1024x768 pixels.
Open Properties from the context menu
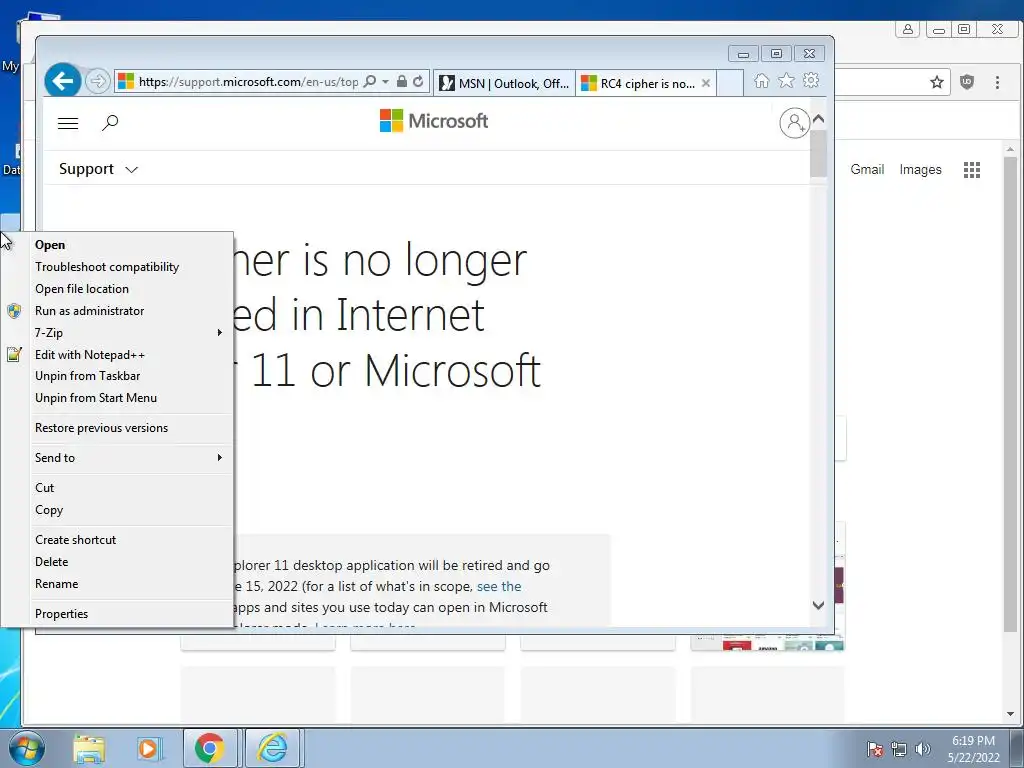pyautogui.click(x=118, y=614)
